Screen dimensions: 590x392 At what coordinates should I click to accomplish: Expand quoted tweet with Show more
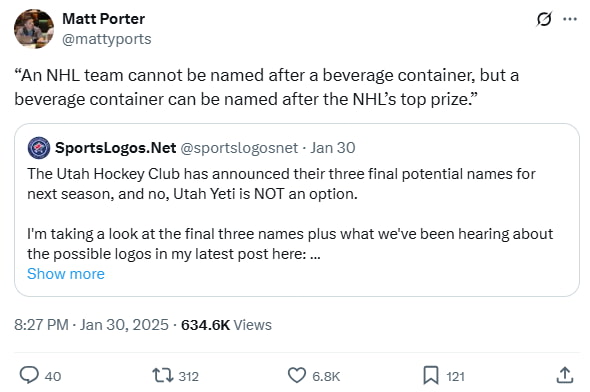tap(66, 274)
